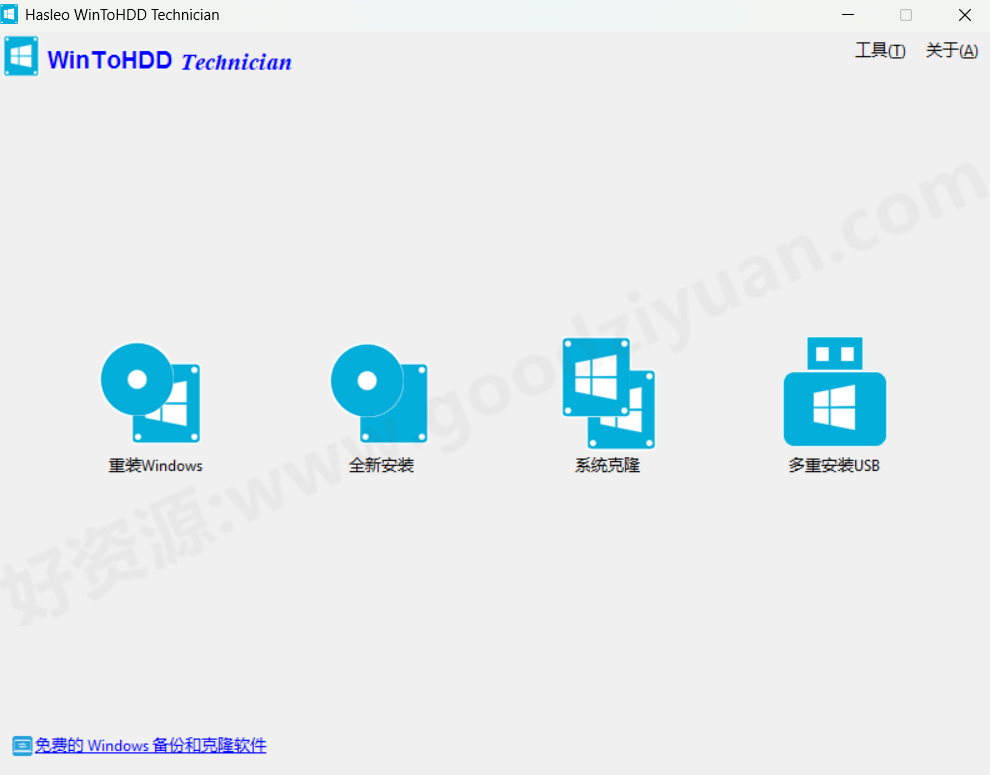Click the Technician edition text in header
This screenshot has width=990, height=775.
click(236, 62)
